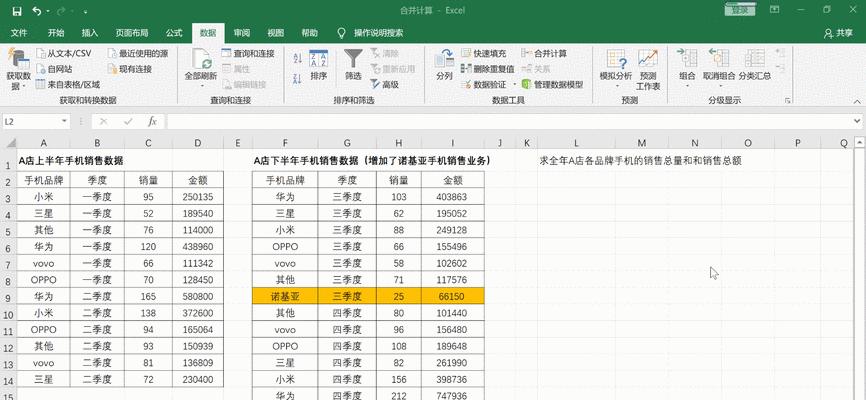Open Outline (分级显示) dialog launcher
The width and height of the screenshot is (866, 400).
click(788, 101)
